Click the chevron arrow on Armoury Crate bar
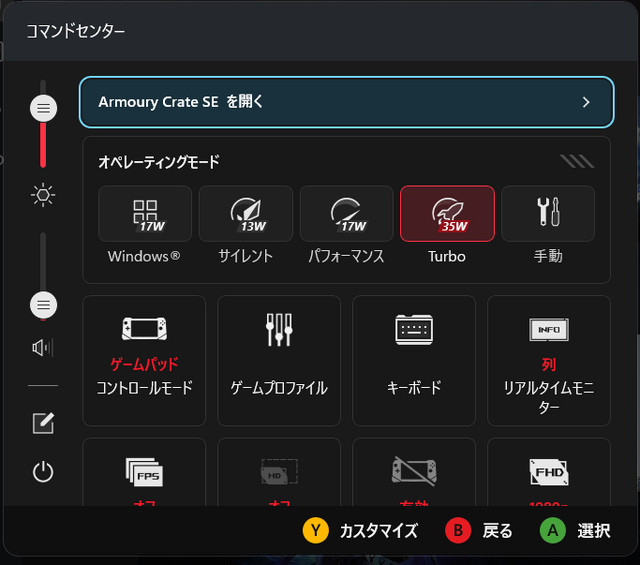The height and width of the screenshot is (565, 640). pyautogui.click(x=586, y=102)
